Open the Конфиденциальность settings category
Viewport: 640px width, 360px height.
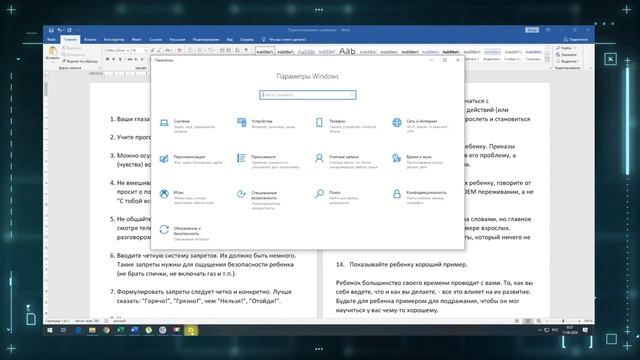tap(421, 197)
